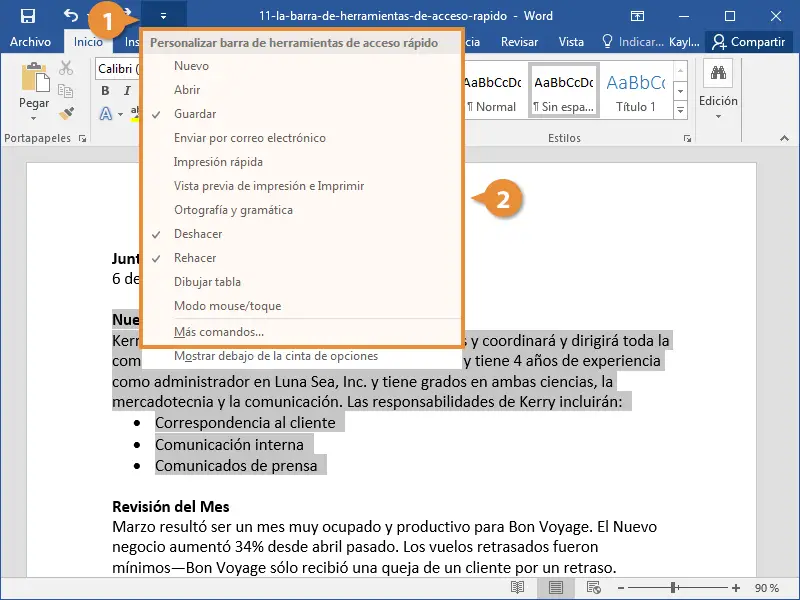Apply the Normal style
Viewport: 800px width, 600px height.
point(492,91)
